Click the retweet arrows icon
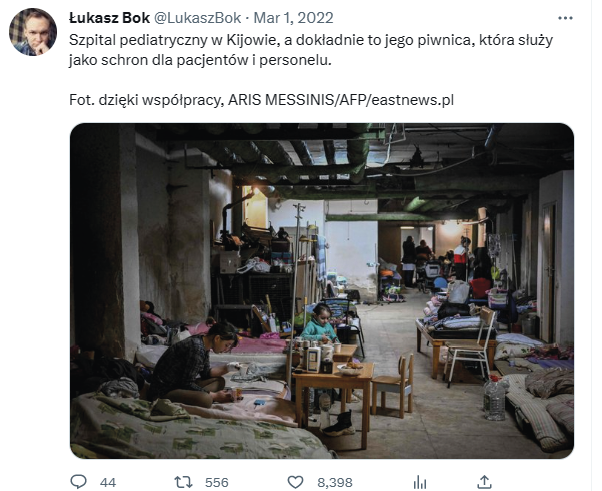The width and height of the screenshot is (602, 491). (x=184, y=482)
